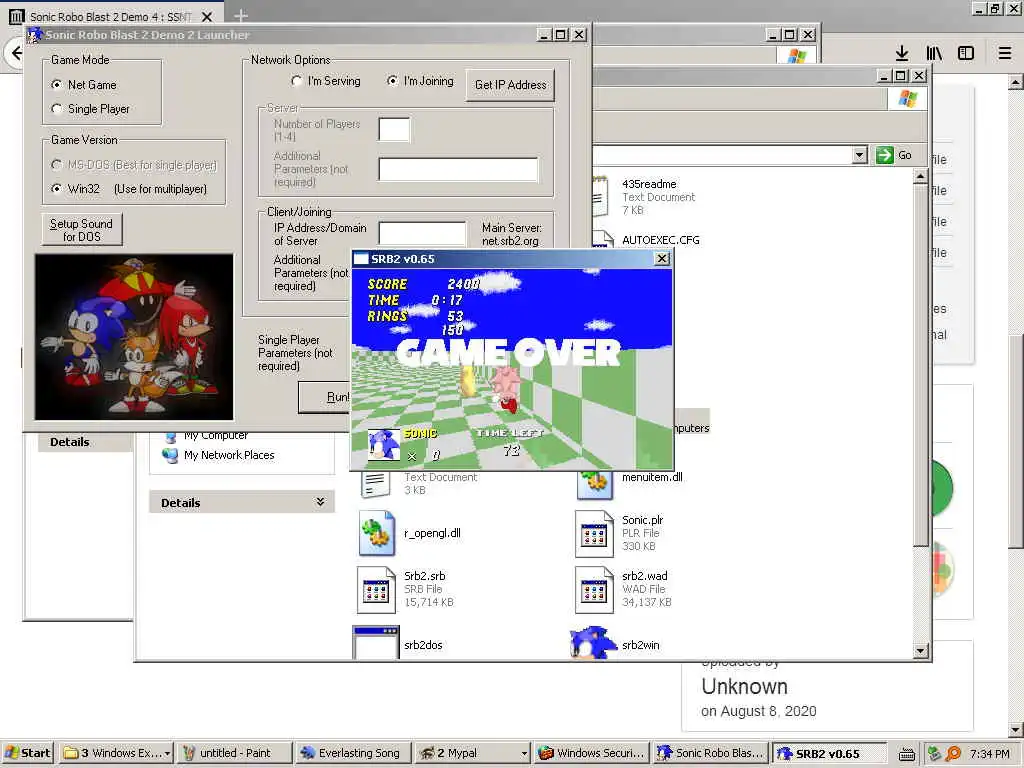
Task: Open the Explorer address bar dropdown
Action: coord(860,155)
